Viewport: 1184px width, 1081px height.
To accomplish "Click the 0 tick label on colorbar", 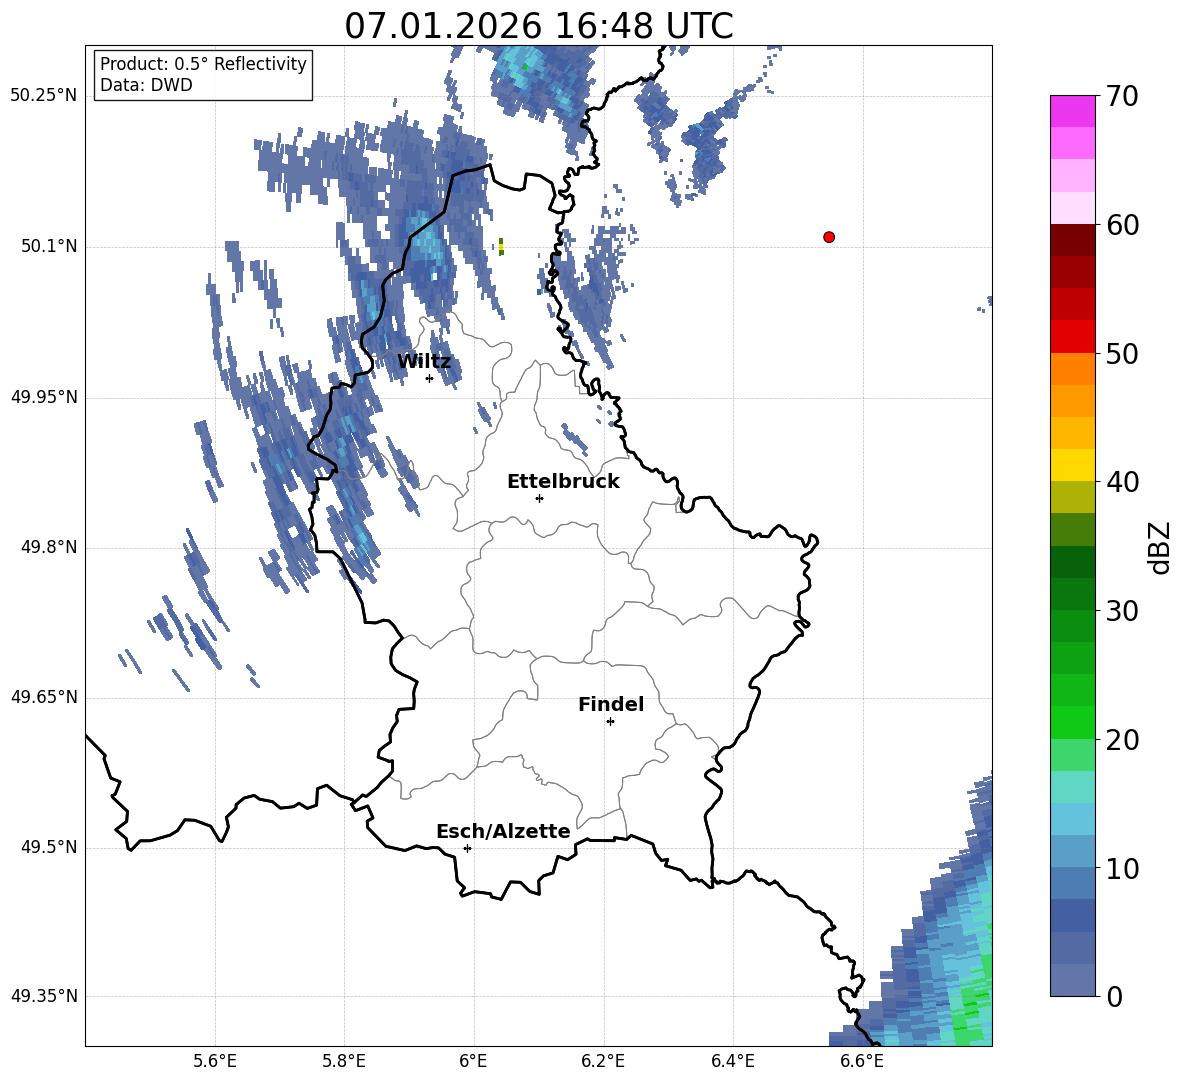I will tap(1114, 996).
